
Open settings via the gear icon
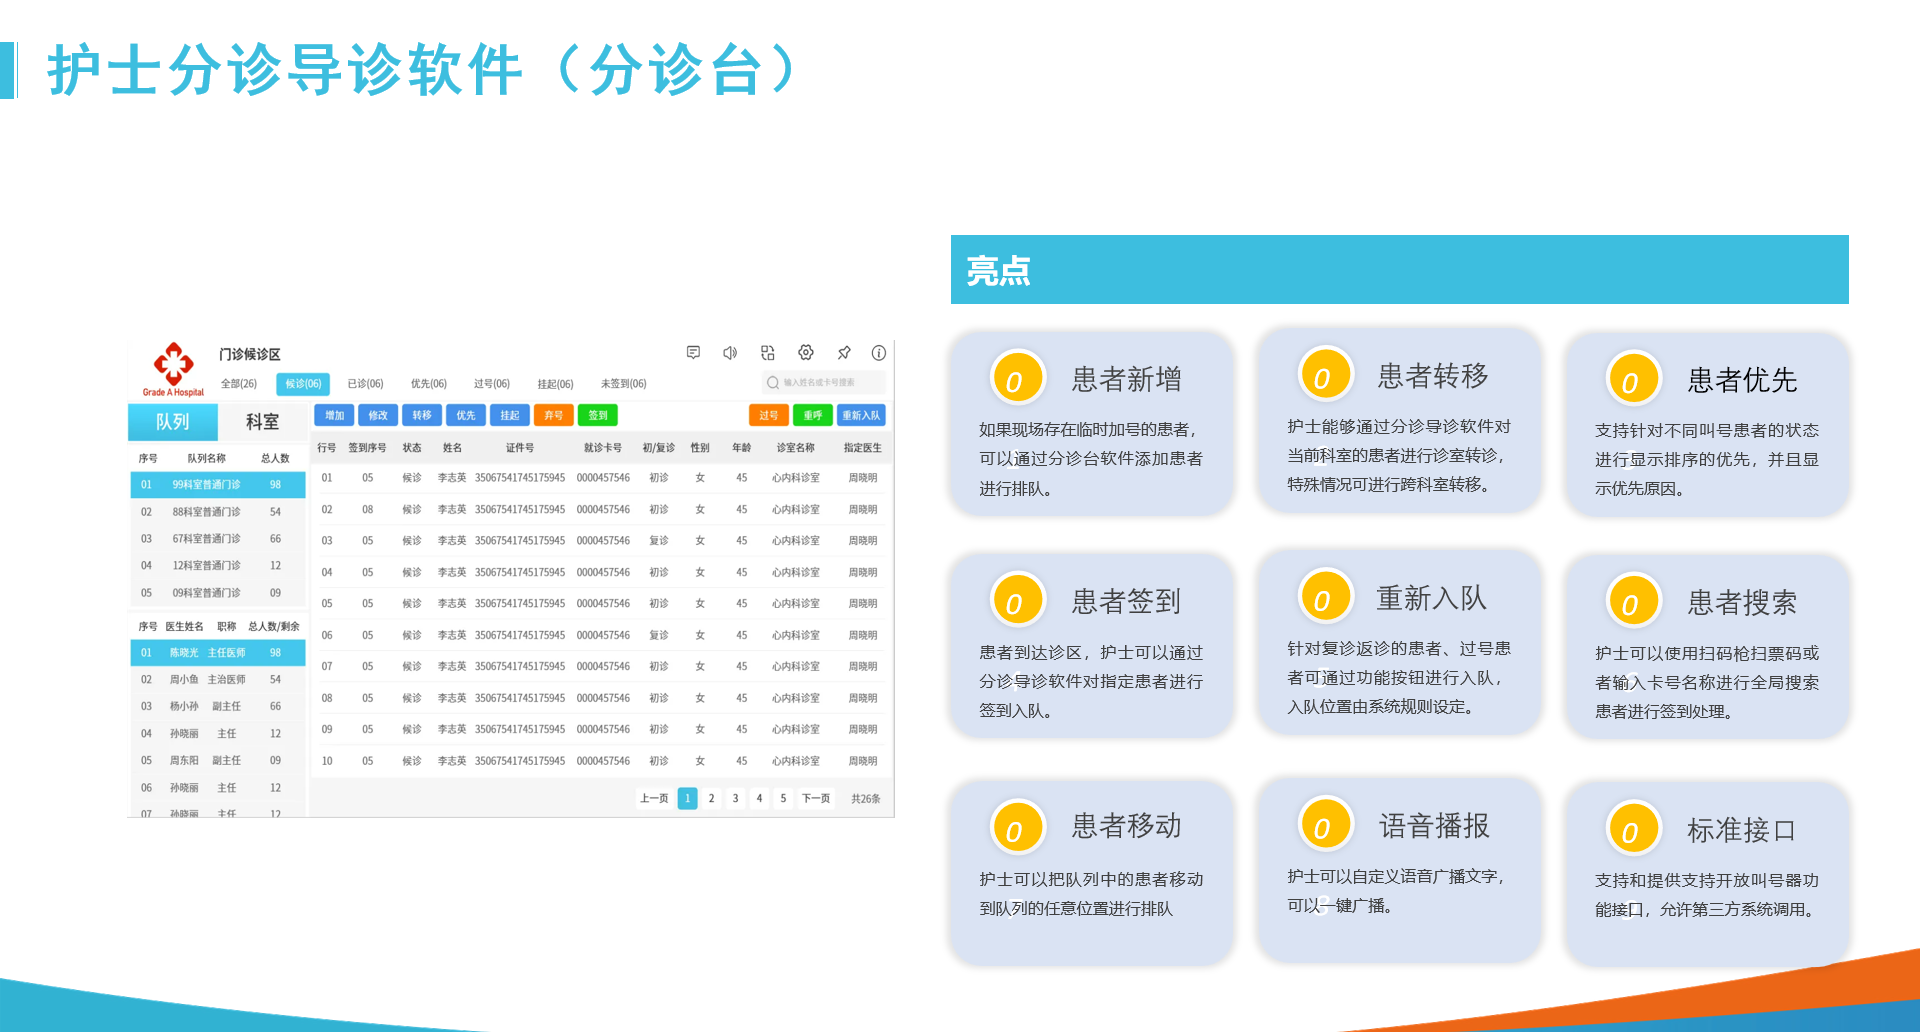[806, 353]
